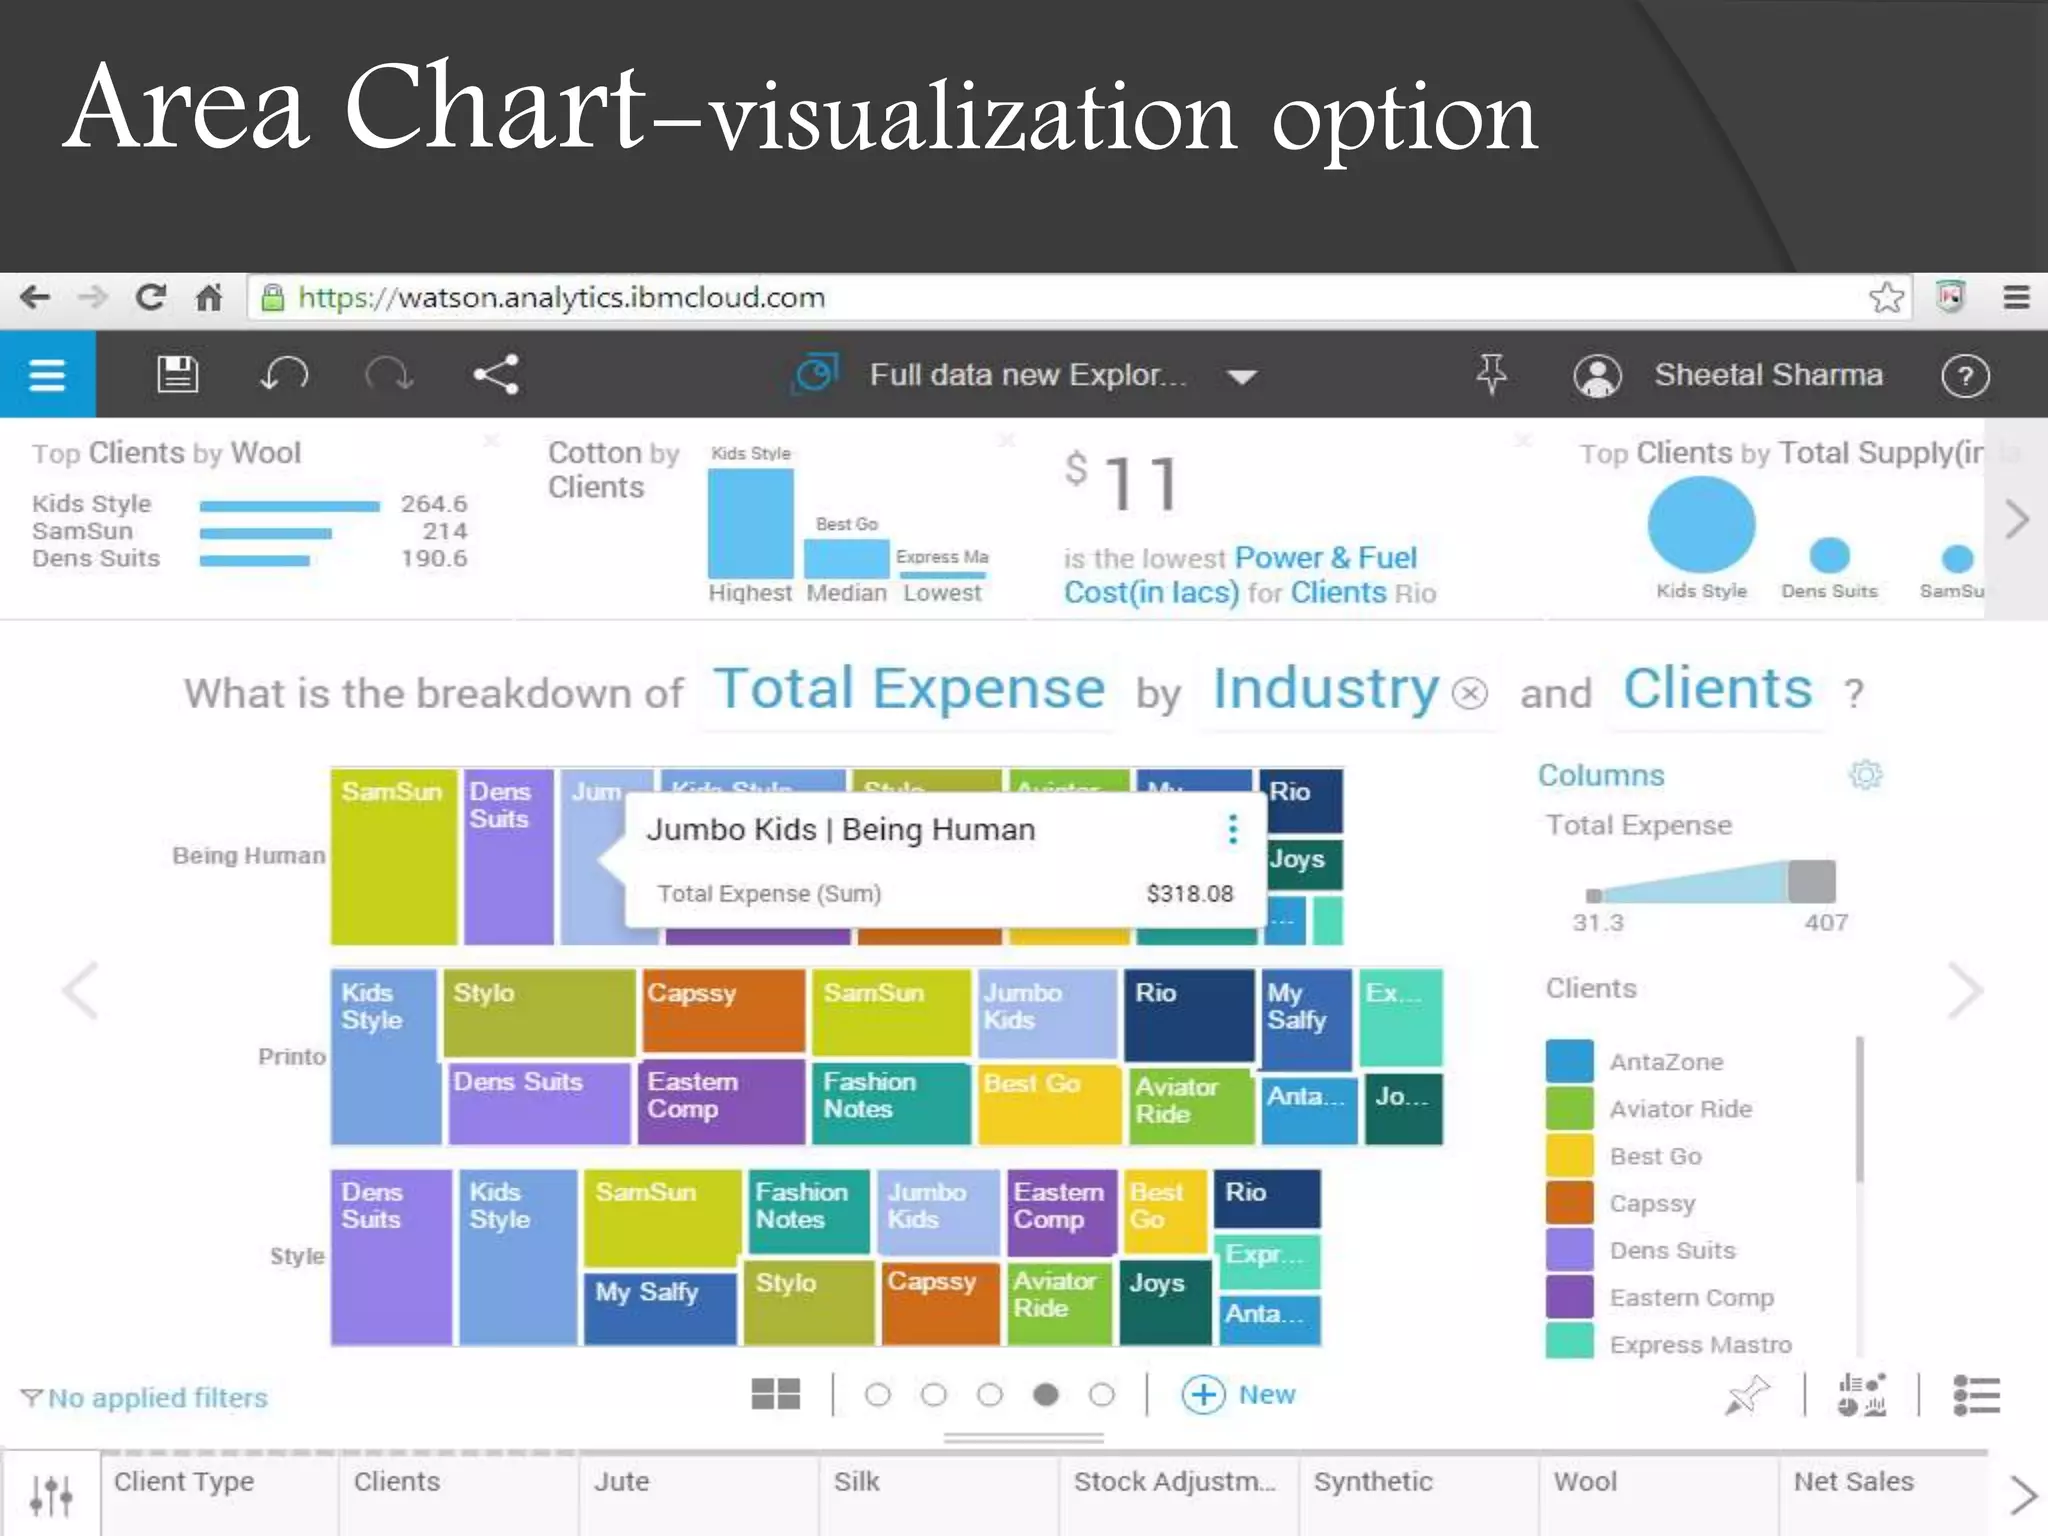The image size is (2048, 1536).
Task: Open the data filter sliders icon
Action: pos(50,1495)
